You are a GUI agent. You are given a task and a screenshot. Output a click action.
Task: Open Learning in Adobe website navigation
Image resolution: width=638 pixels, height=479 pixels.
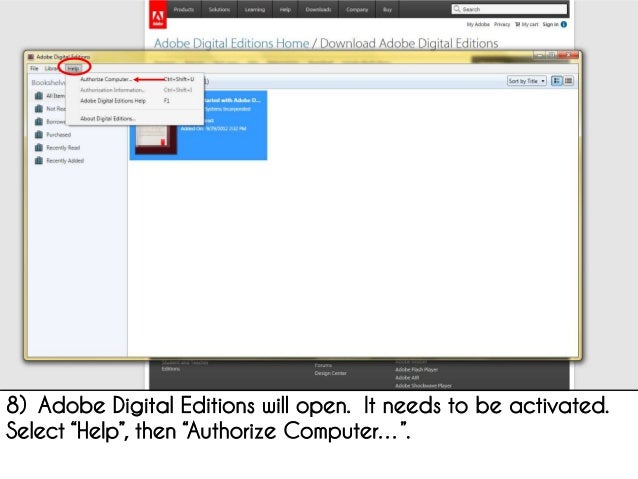click(255, 9)
